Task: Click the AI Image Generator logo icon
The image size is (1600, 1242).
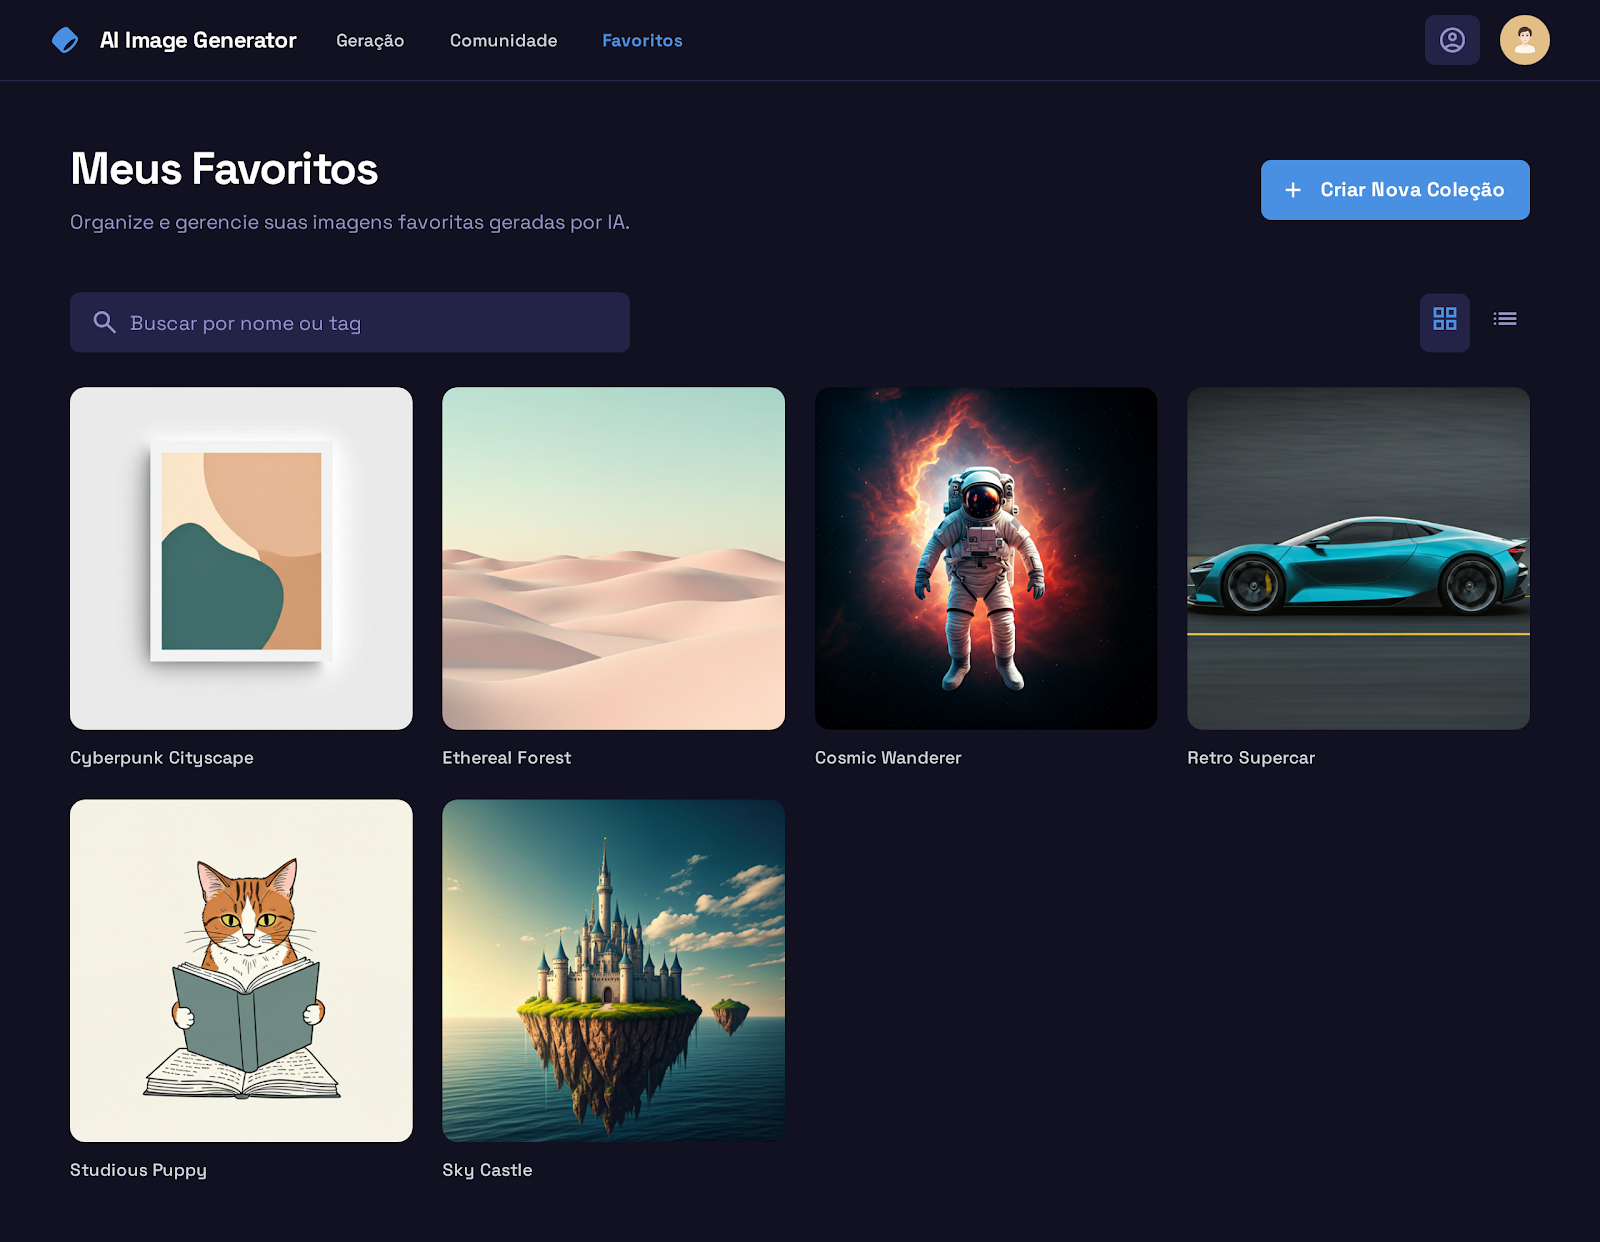Action: coord(65,40)
